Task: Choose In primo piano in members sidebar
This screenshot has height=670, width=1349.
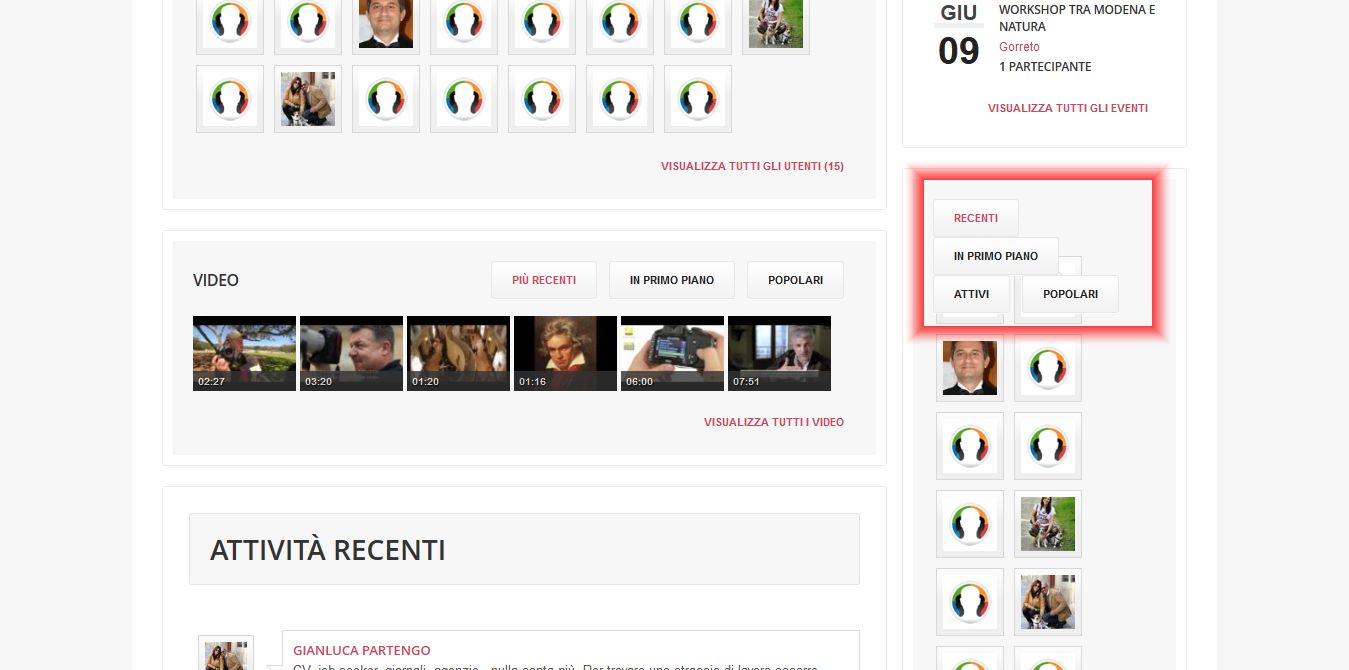Action: pyautogui.click(x=996, y=256)
